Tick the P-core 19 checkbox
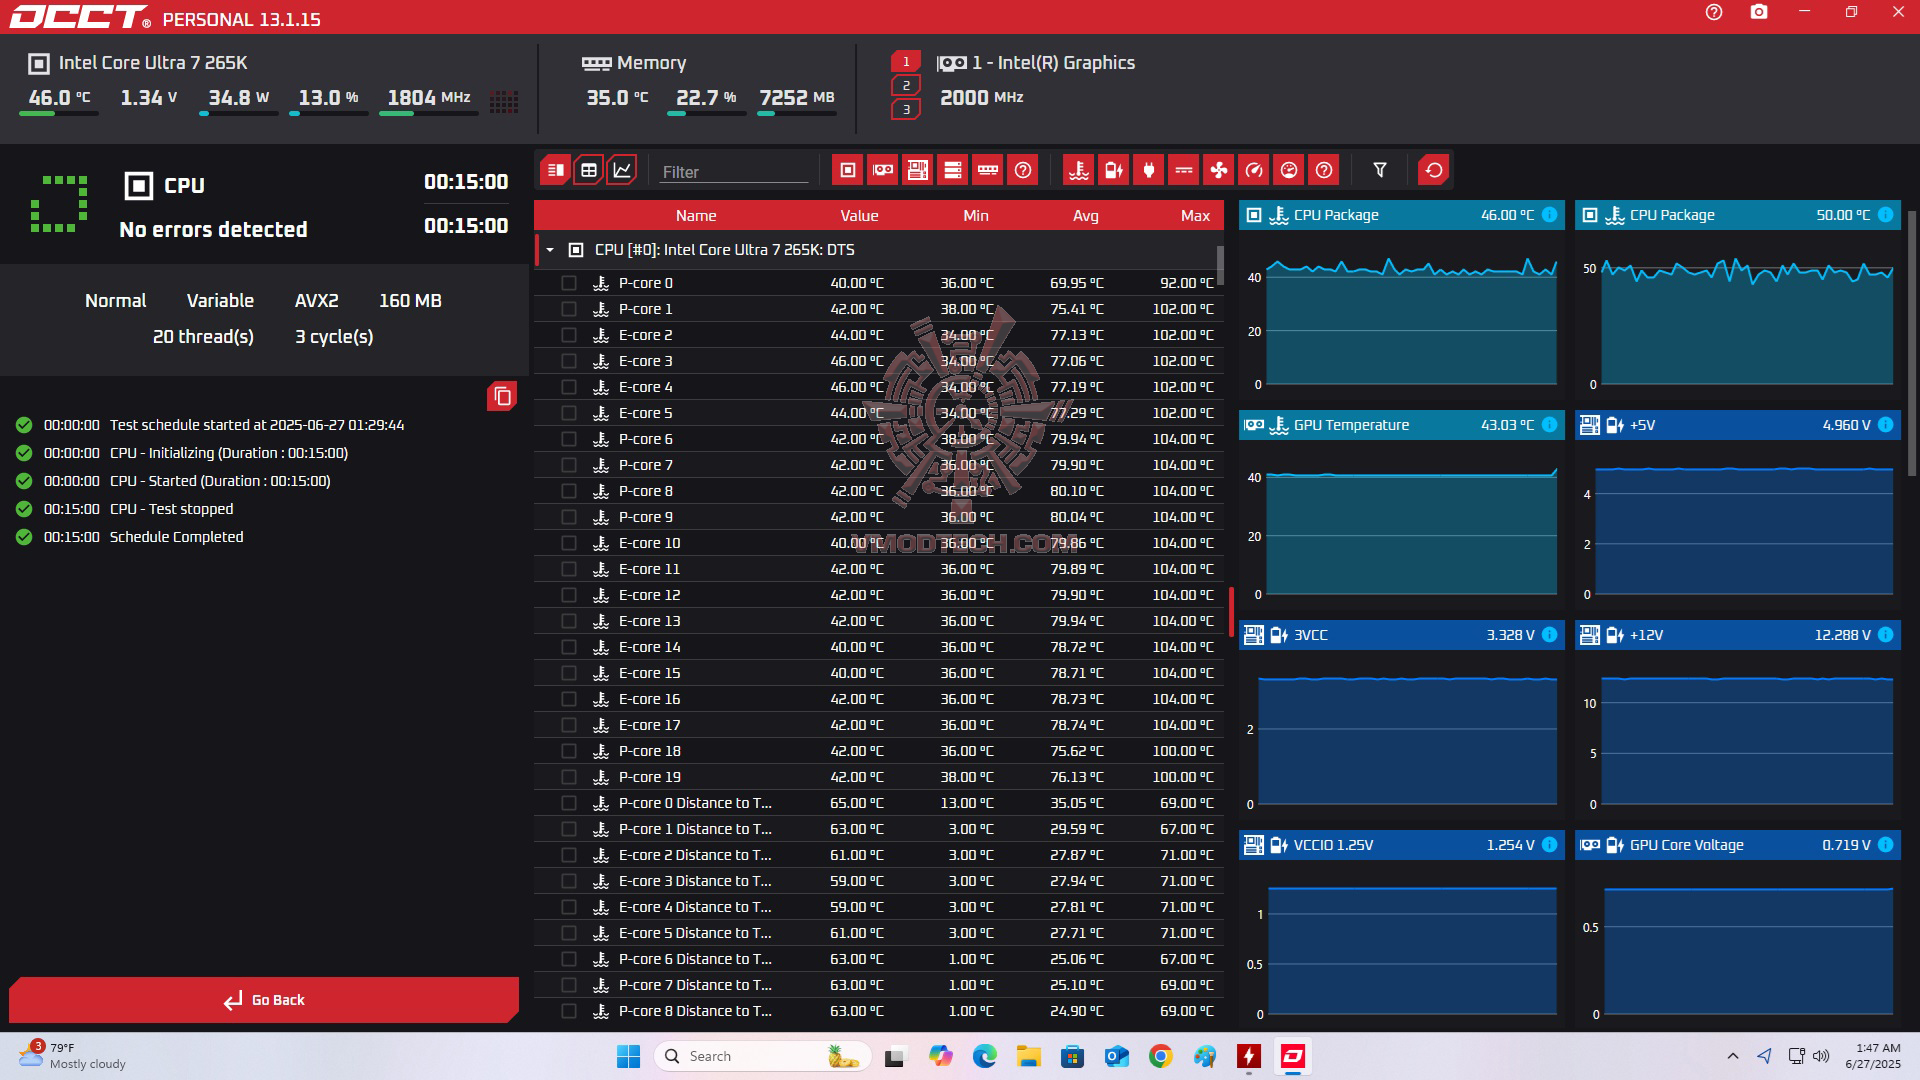The width and height of the screenshot is (1920, 1080). (x=569, y=777)
